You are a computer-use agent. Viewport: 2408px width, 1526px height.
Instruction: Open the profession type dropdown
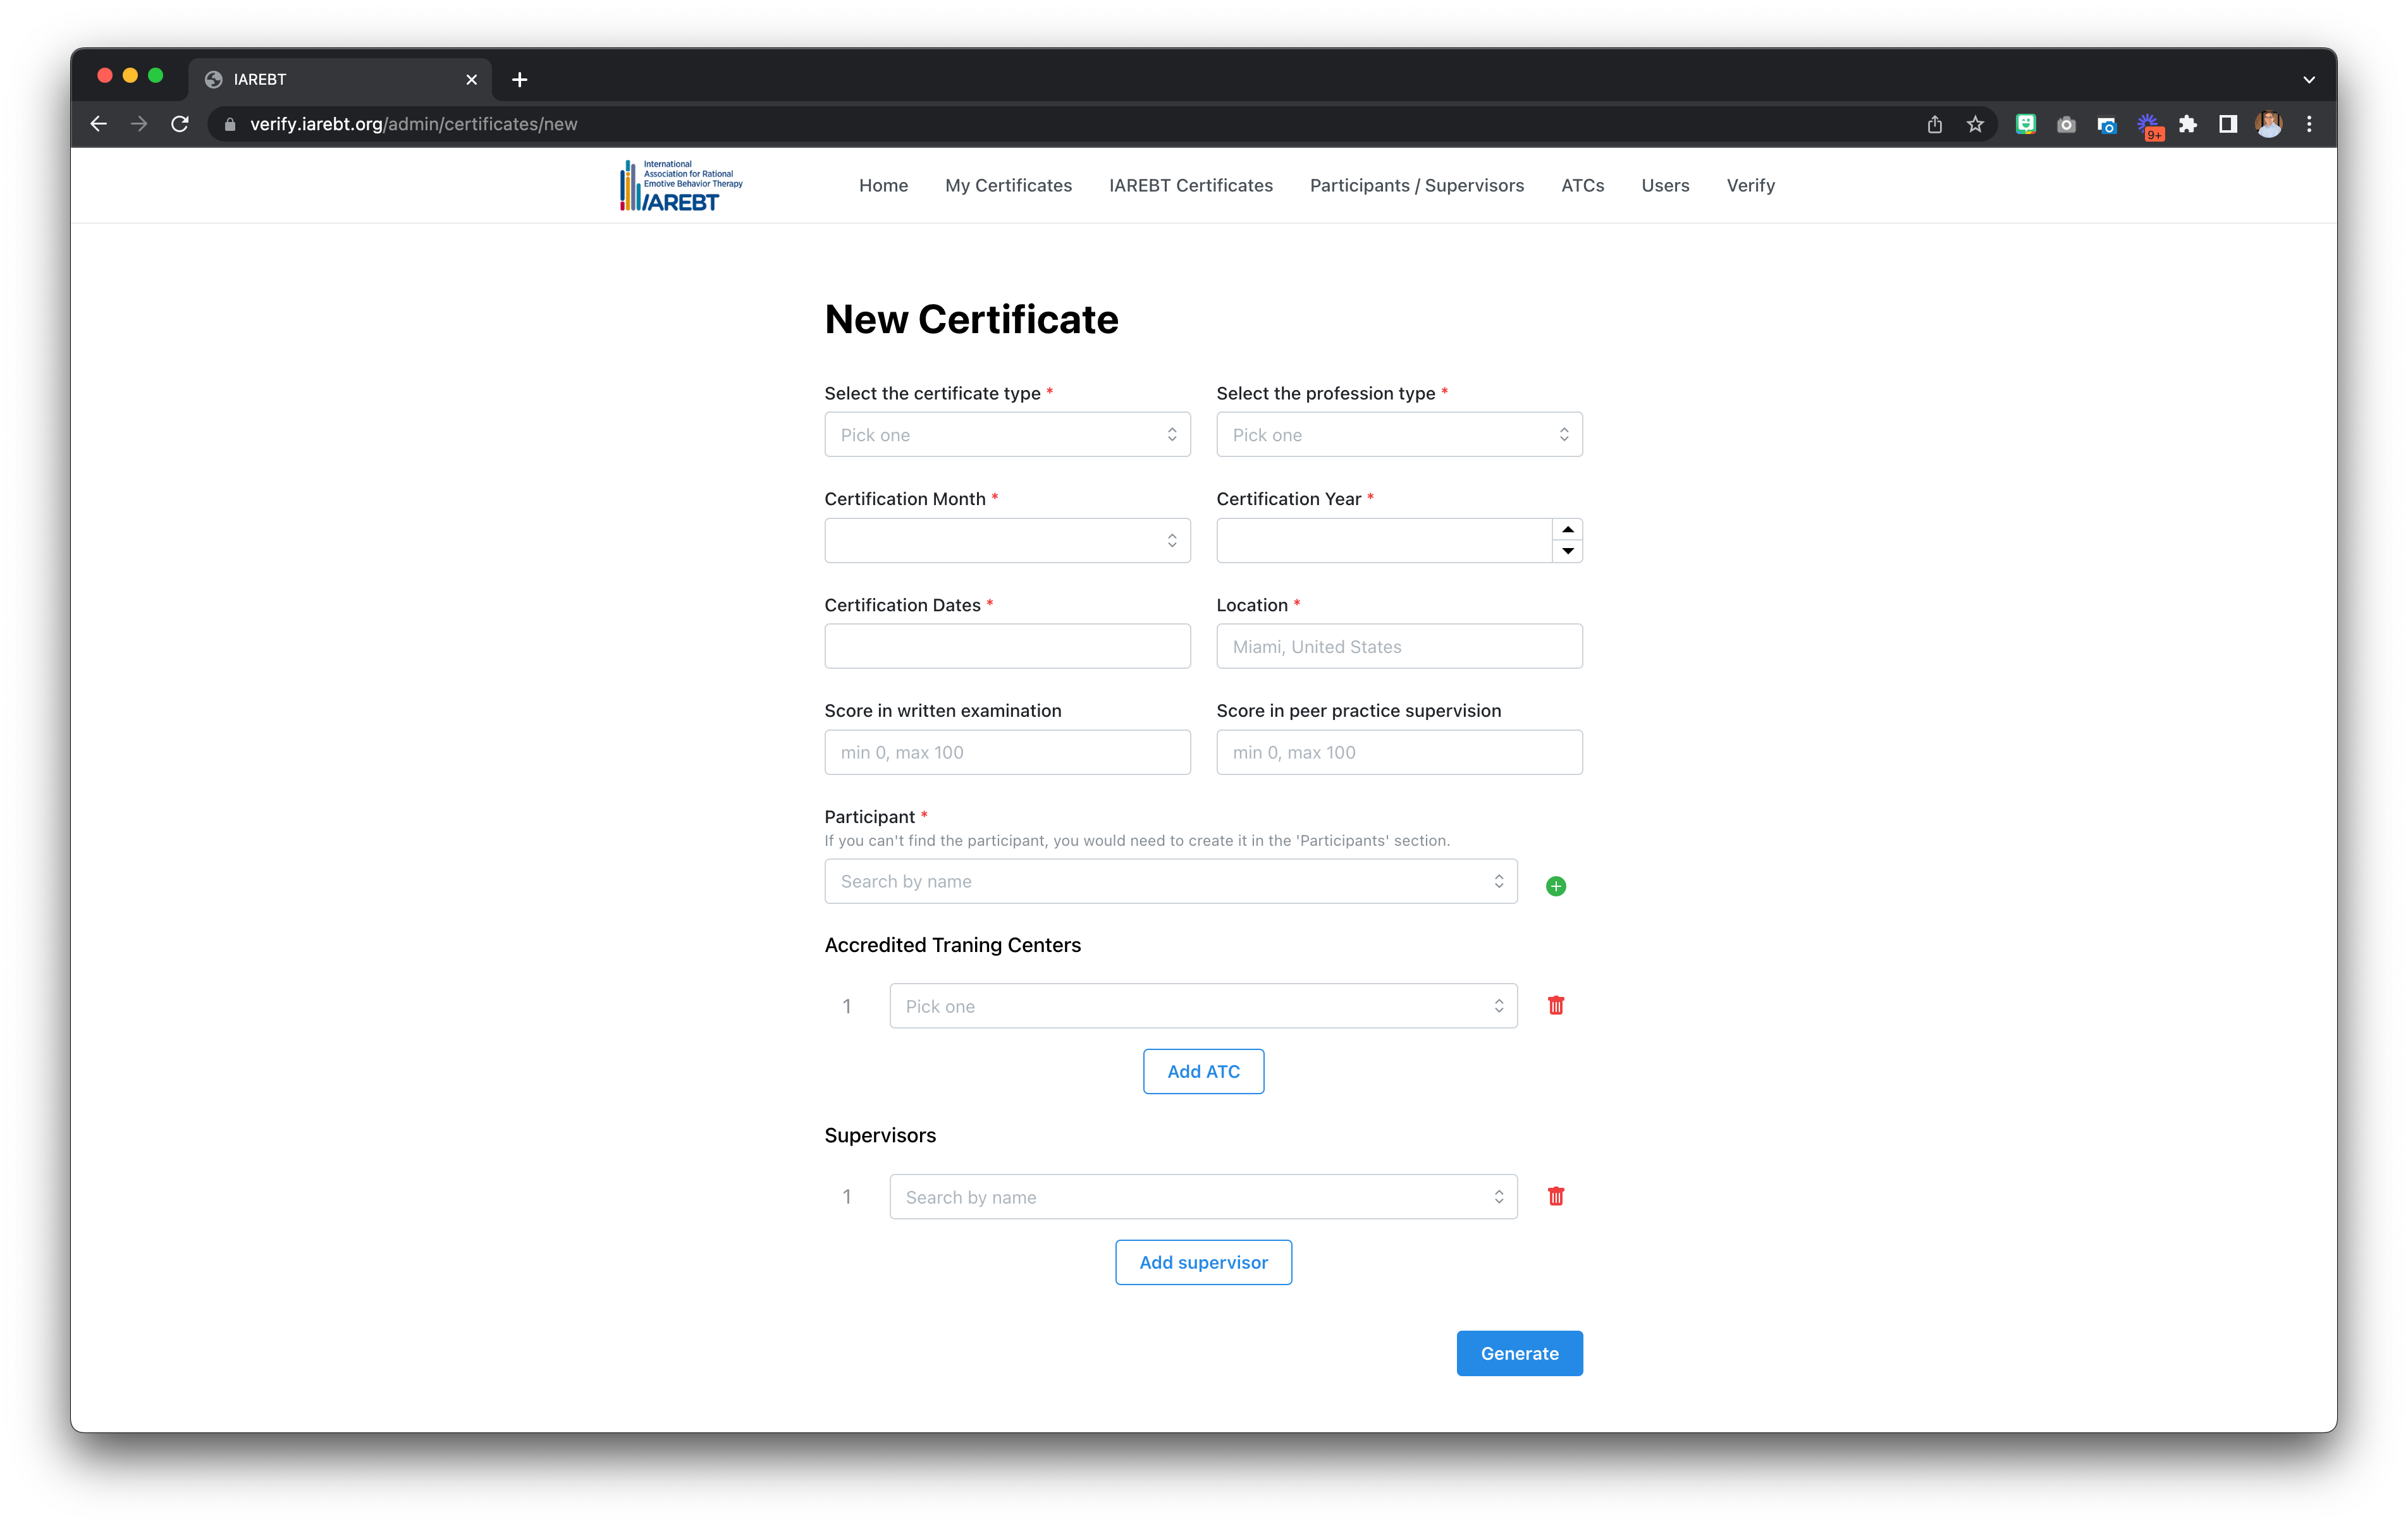1398,435
